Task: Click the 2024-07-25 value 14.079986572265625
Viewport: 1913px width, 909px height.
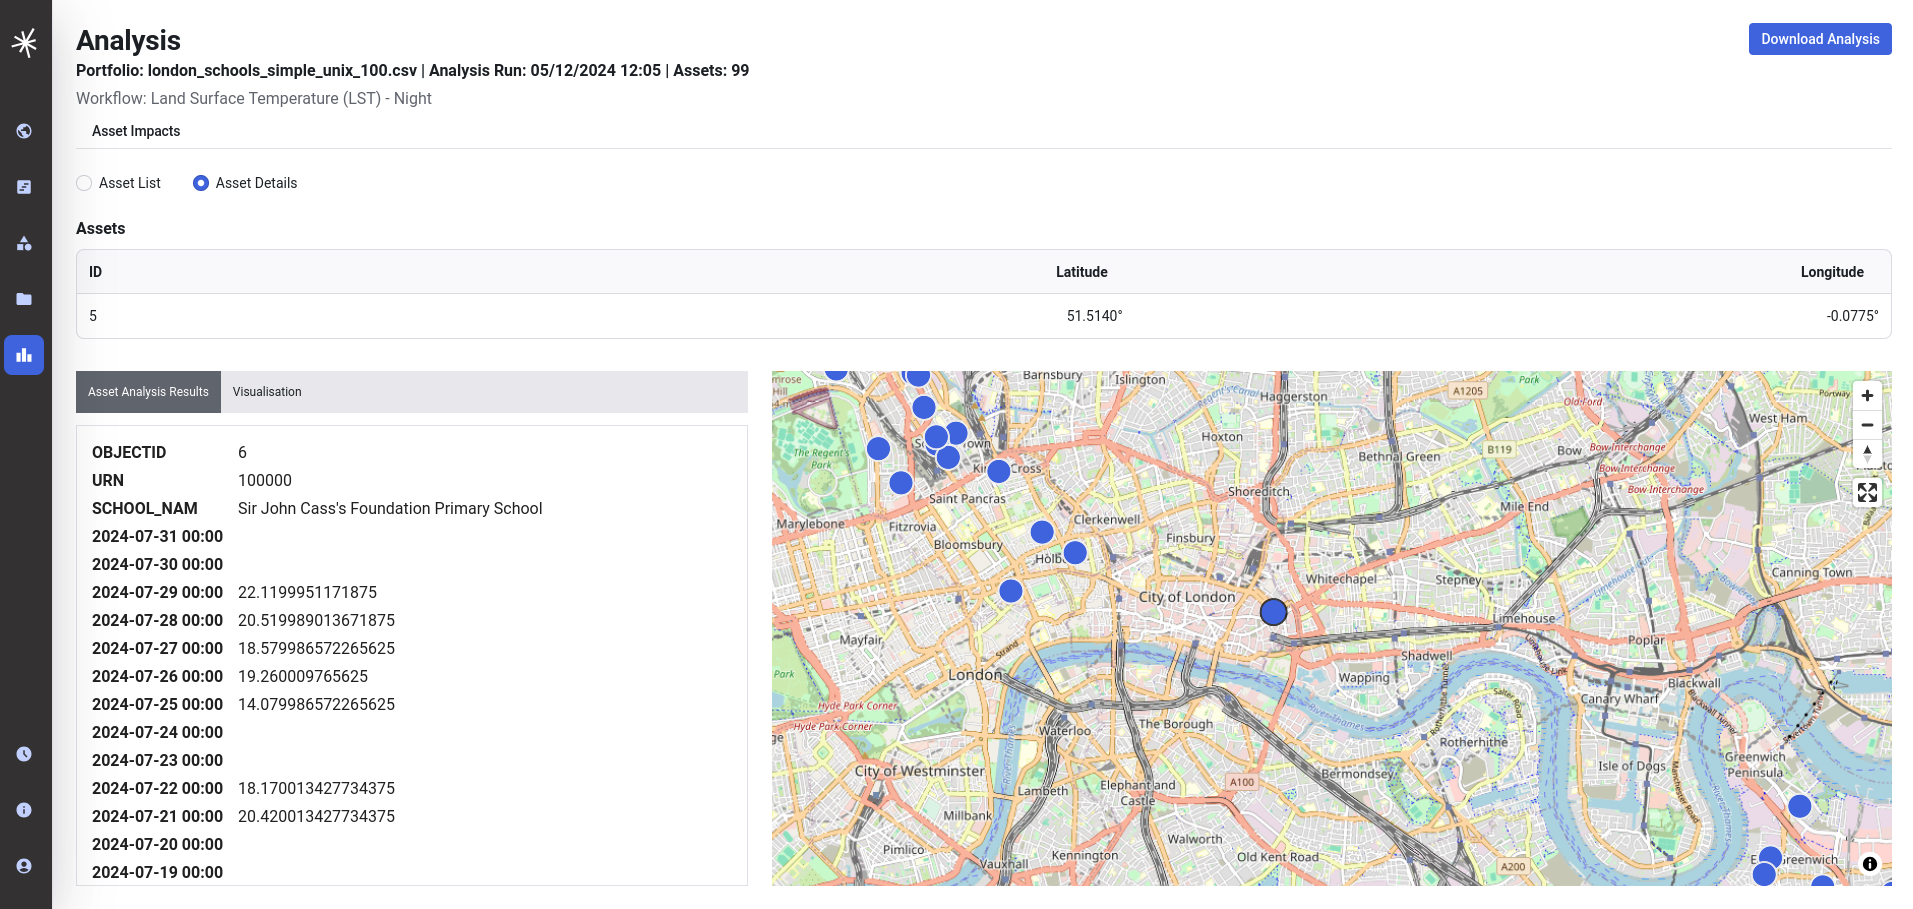Action: click(x=316, y=704)
